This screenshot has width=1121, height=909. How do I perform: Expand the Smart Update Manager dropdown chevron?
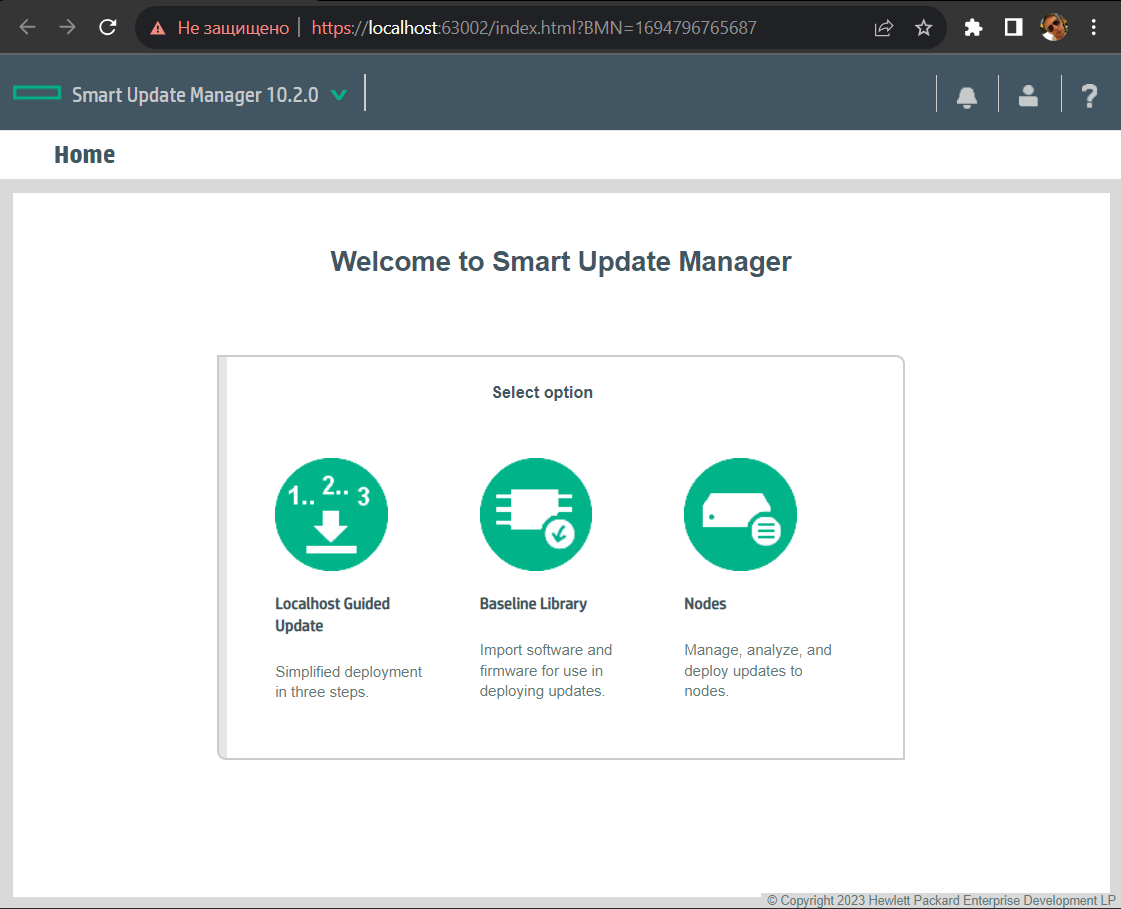[339, 95]
